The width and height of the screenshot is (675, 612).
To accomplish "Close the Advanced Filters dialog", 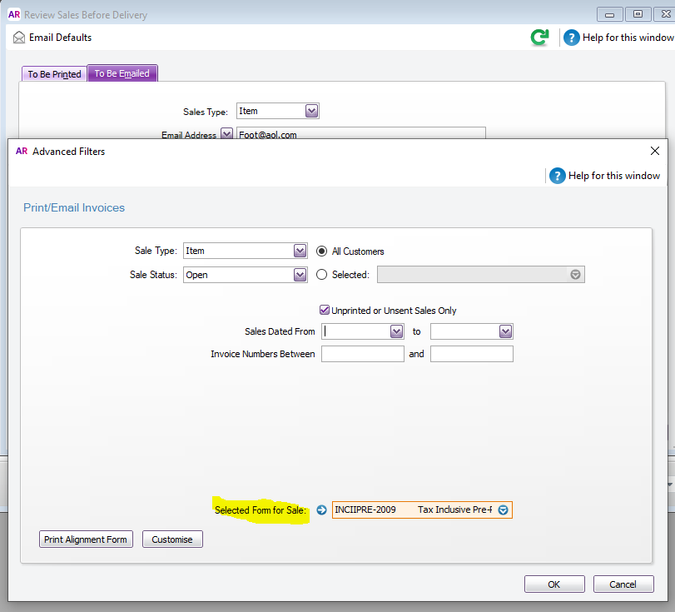I will point(655,151).
